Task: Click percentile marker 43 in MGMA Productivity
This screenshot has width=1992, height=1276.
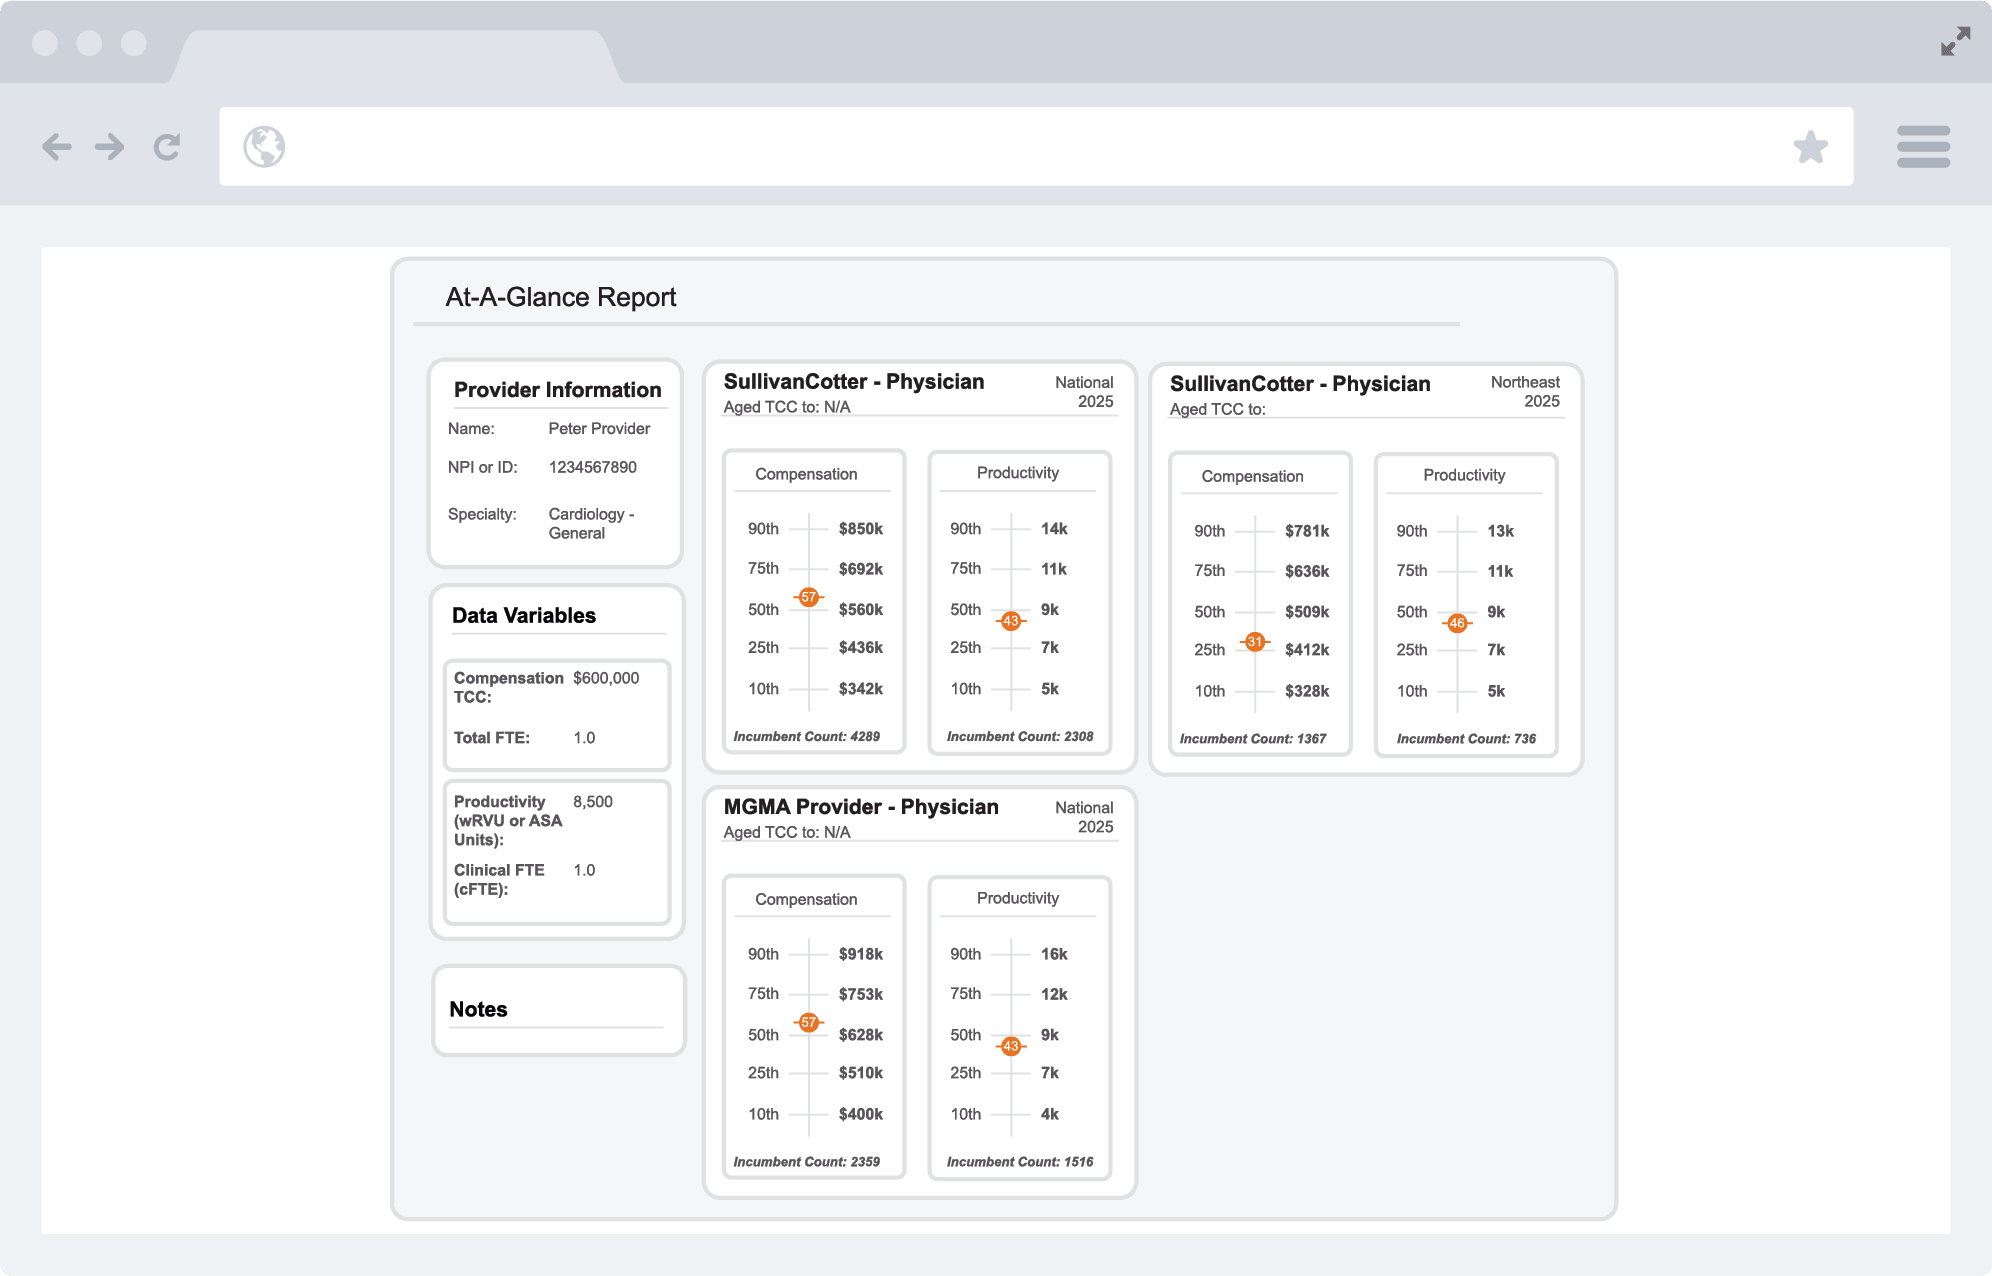Action: click(x=1011, y=1046)
